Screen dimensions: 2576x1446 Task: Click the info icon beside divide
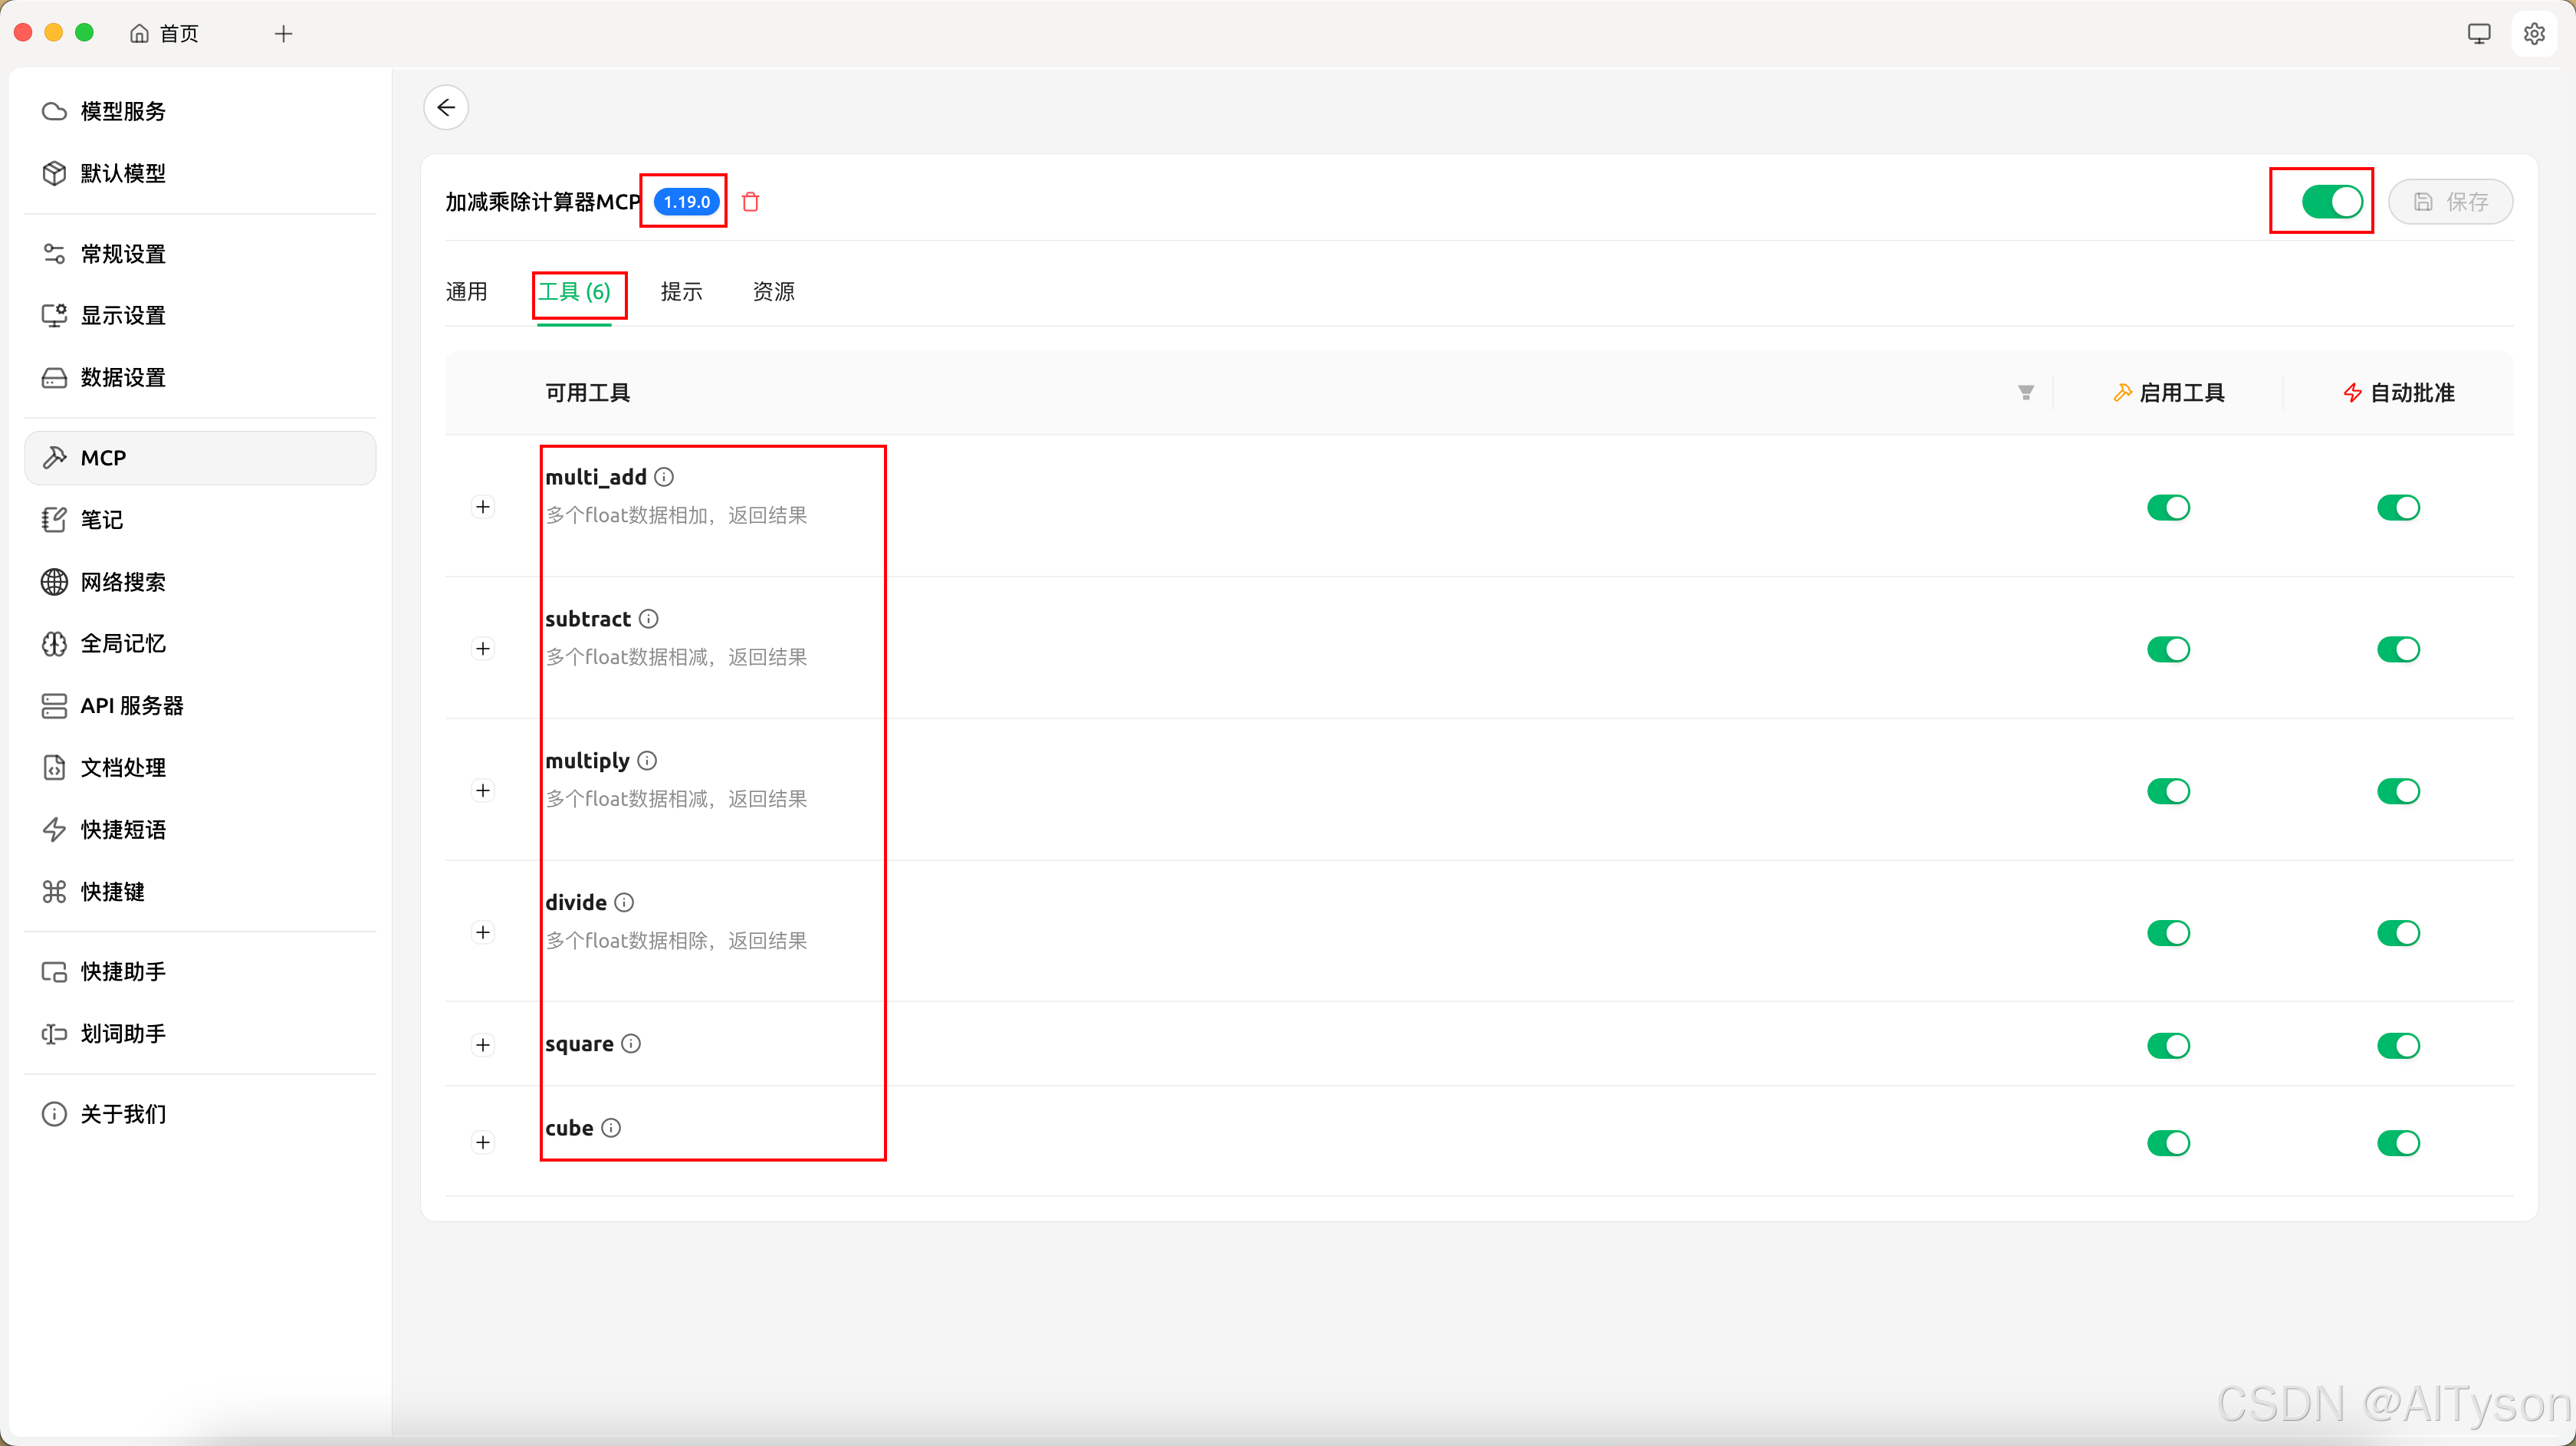(x=624, y=902)
